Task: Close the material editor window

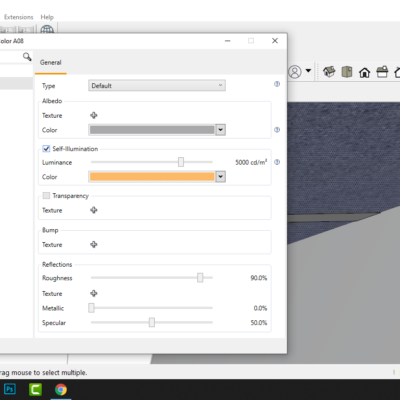Action: pos(275,41)
